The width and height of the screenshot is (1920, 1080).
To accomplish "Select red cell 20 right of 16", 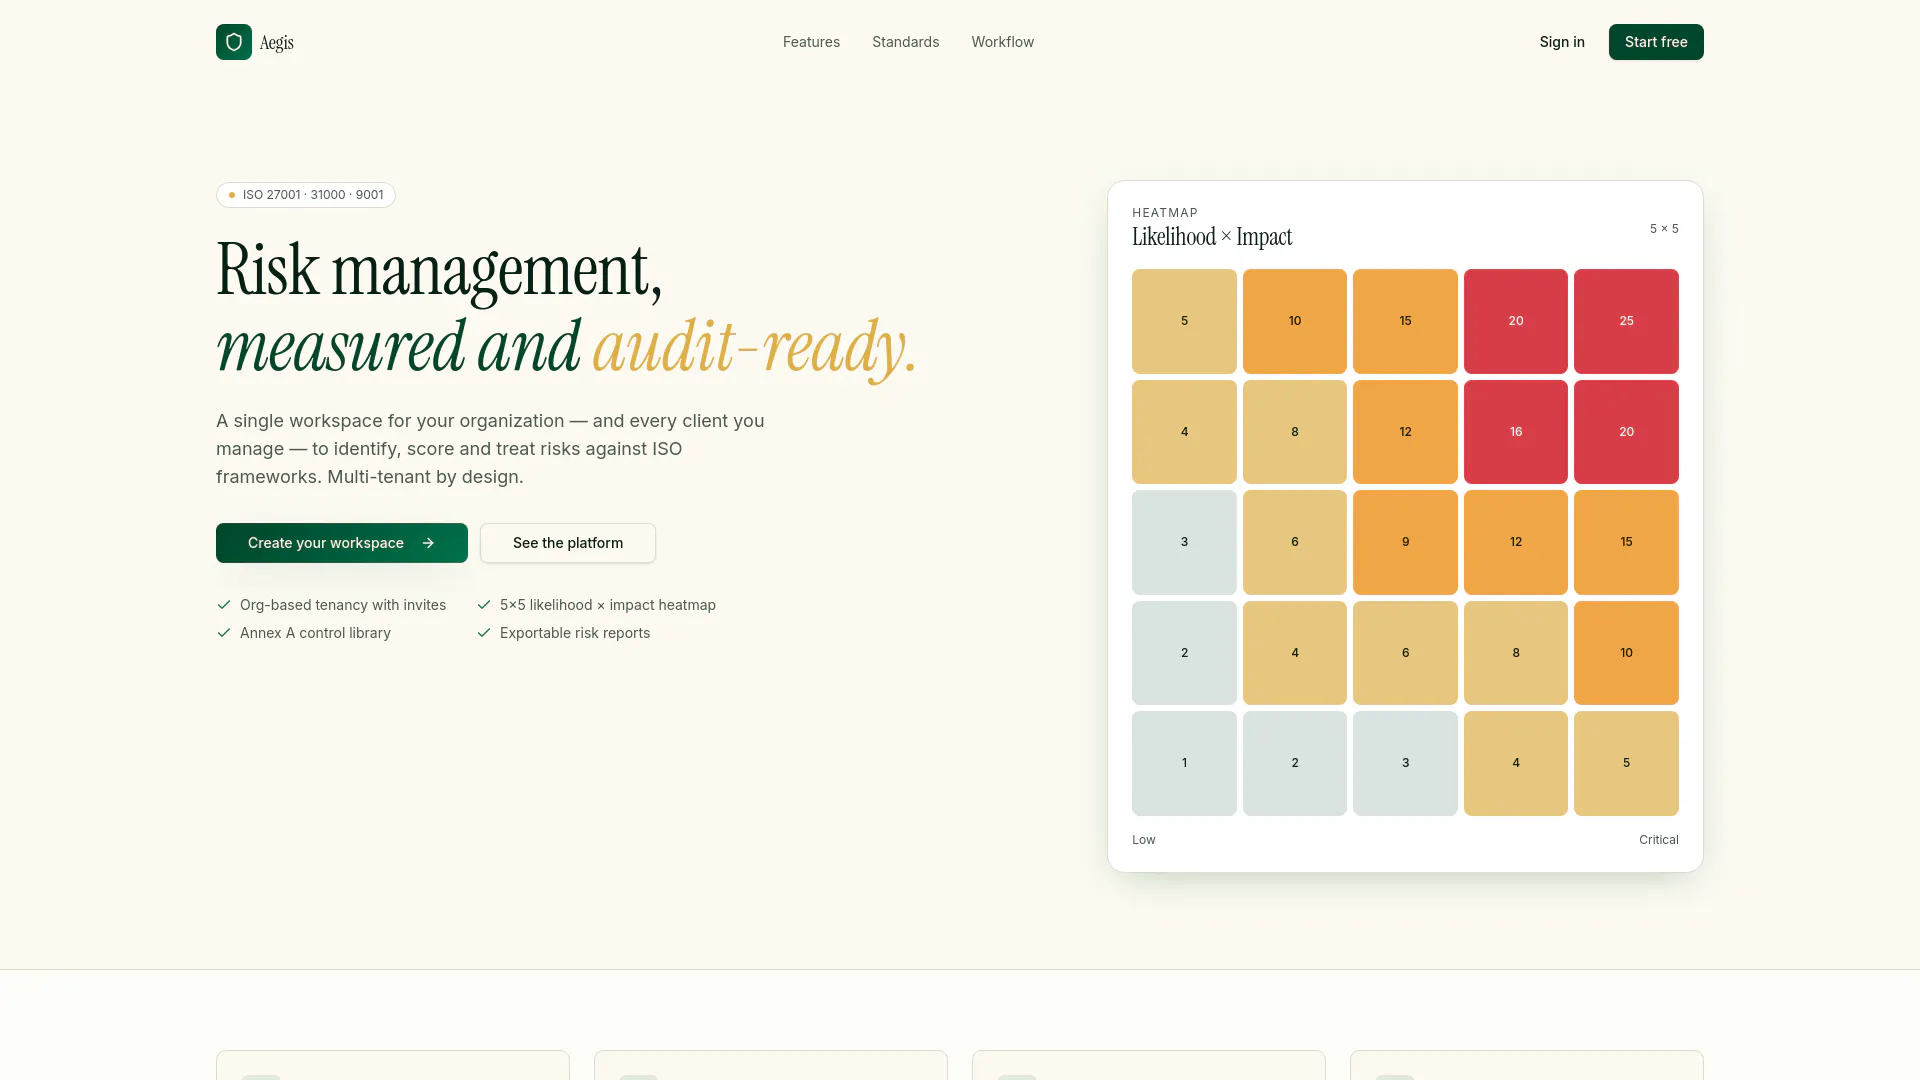I will 1626,432.
